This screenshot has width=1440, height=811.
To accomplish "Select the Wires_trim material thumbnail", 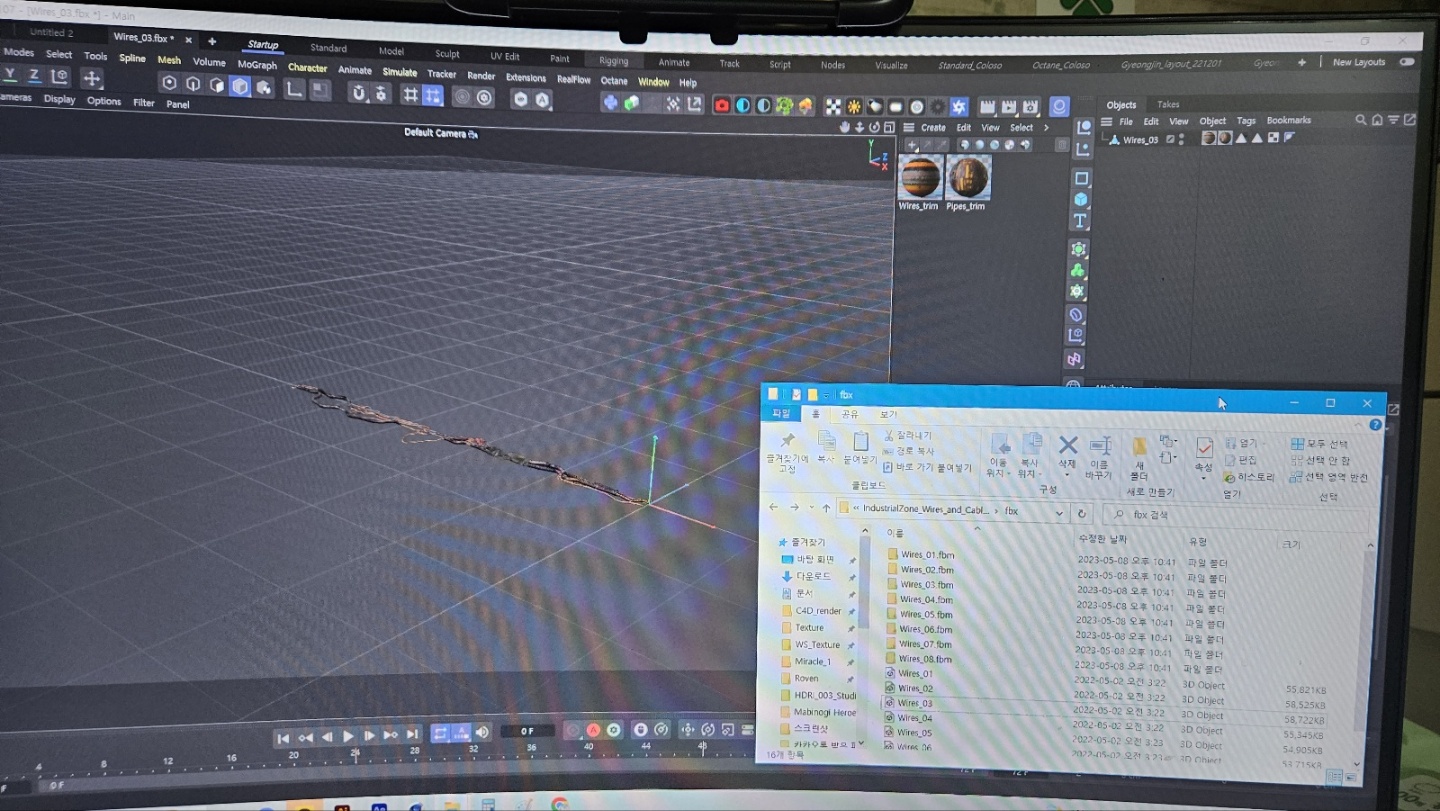I will point(919,178).
